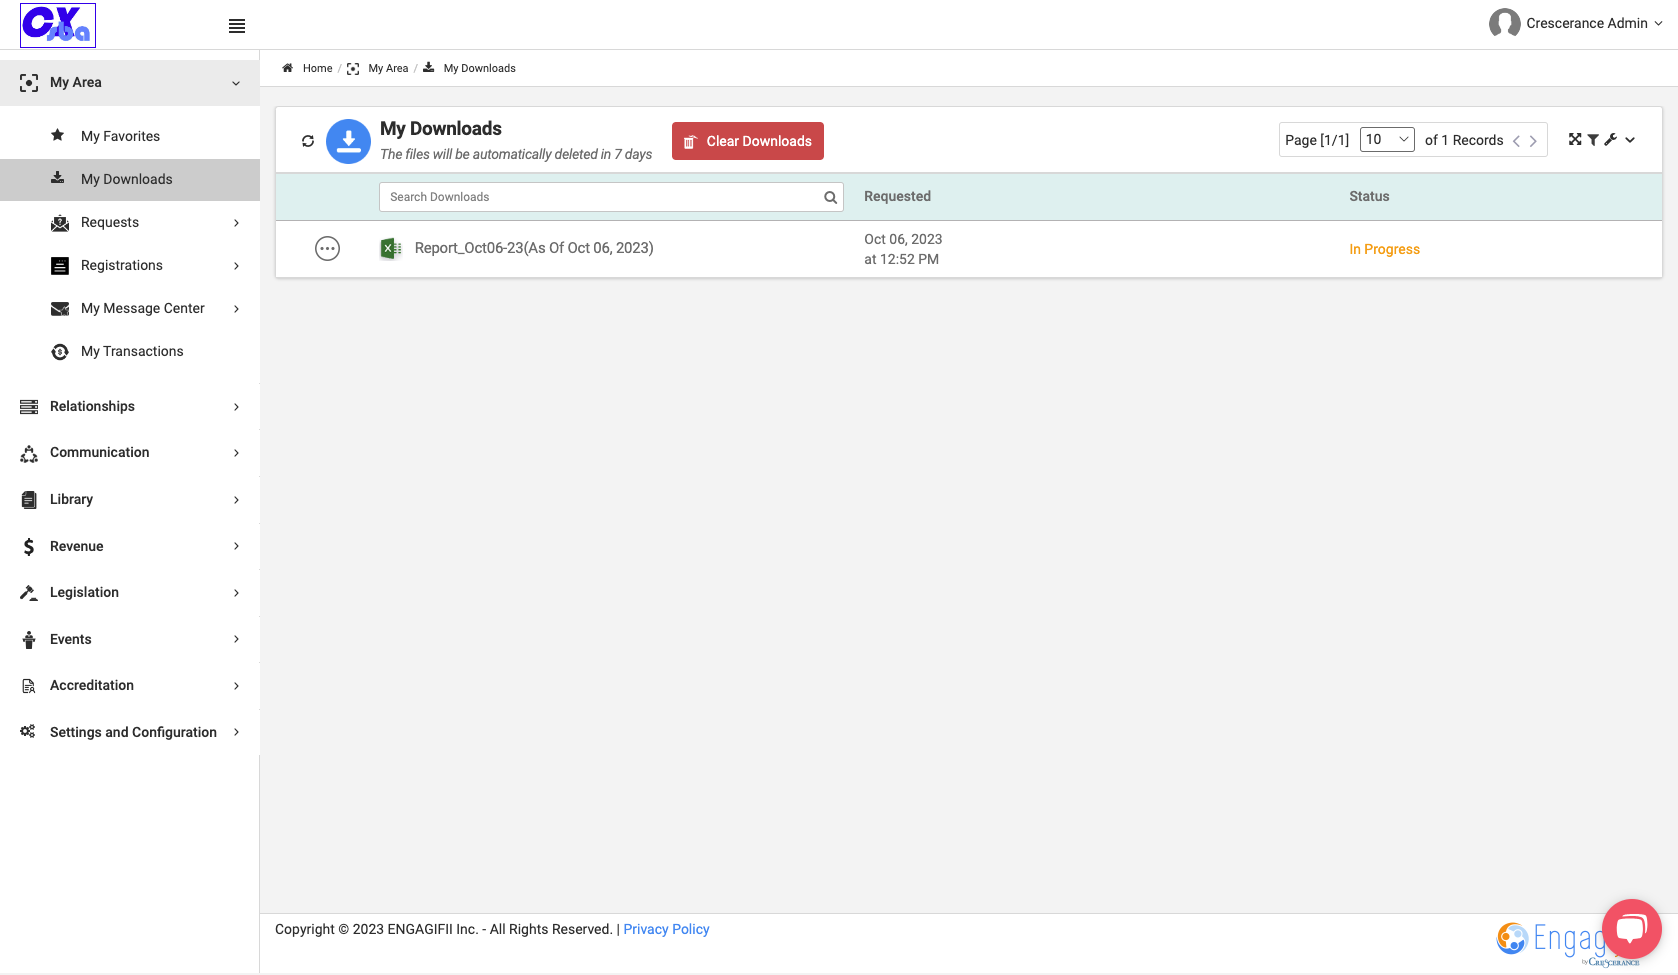Expand Library menu
1678x975 pixels.
(130, 500)
